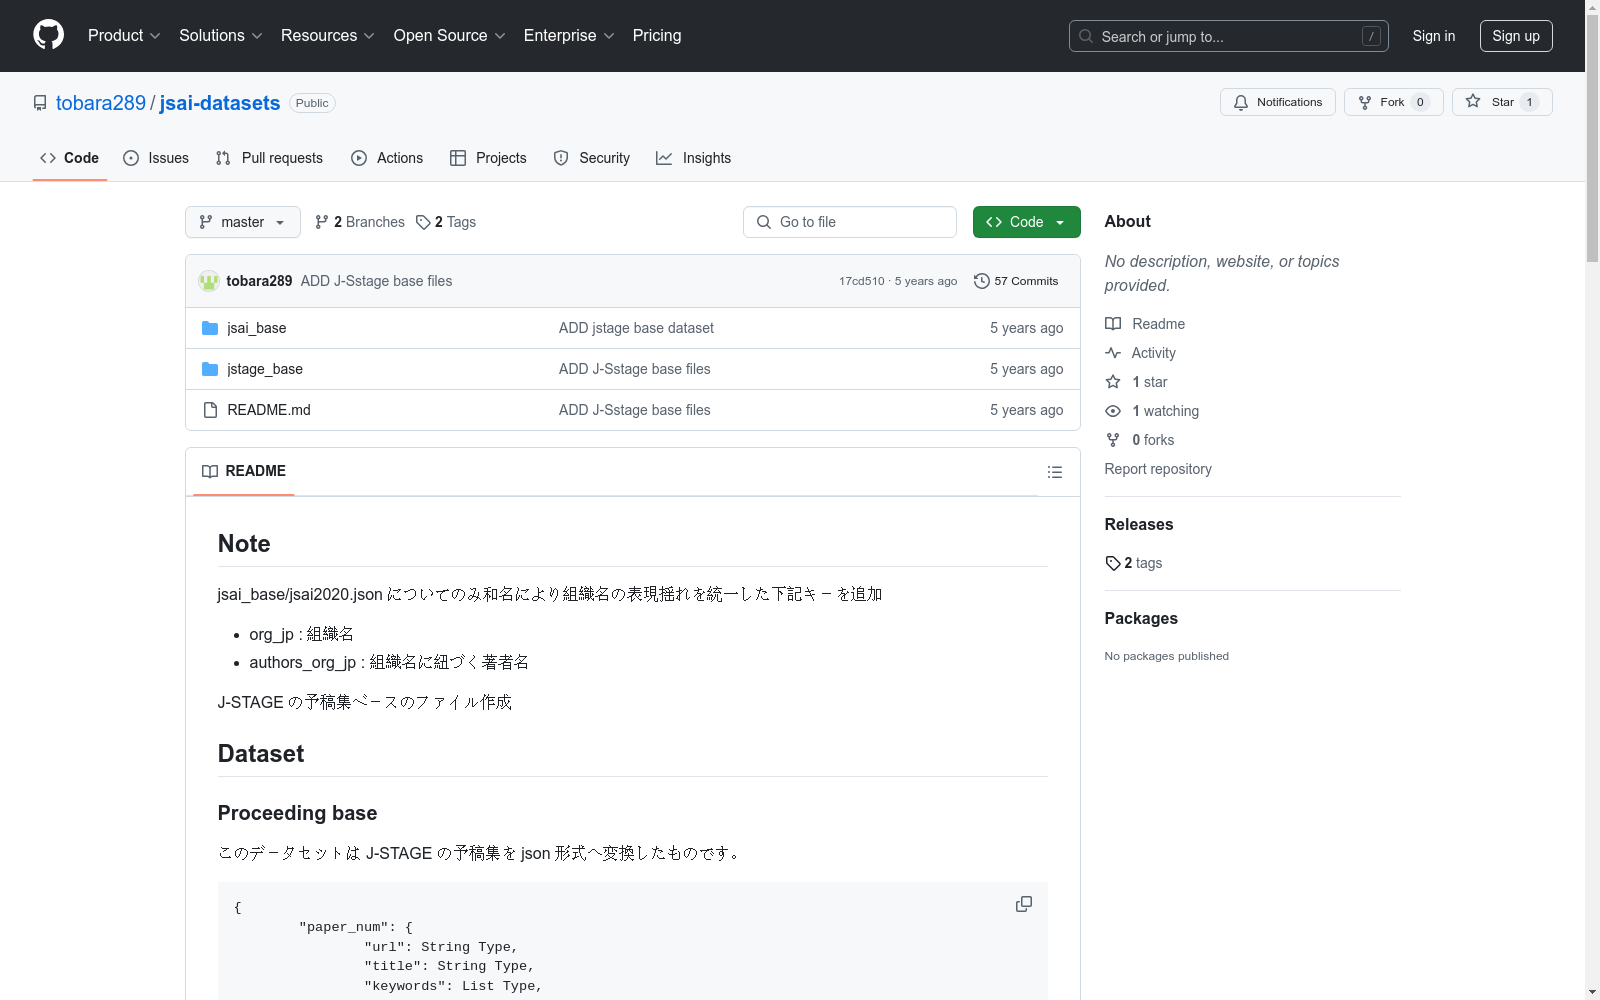Click the Go to file search field

[x=850, y=222]
